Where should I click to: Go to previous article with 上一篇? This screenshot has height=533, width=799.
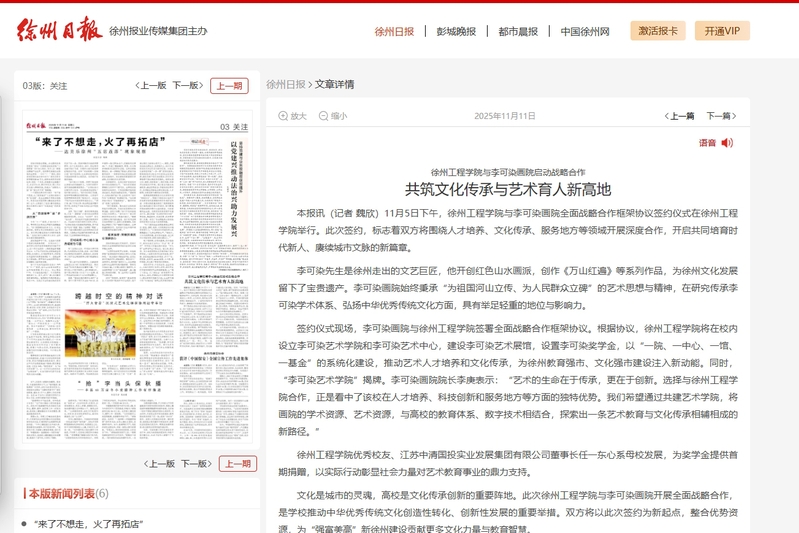click(x=681, y=116)
